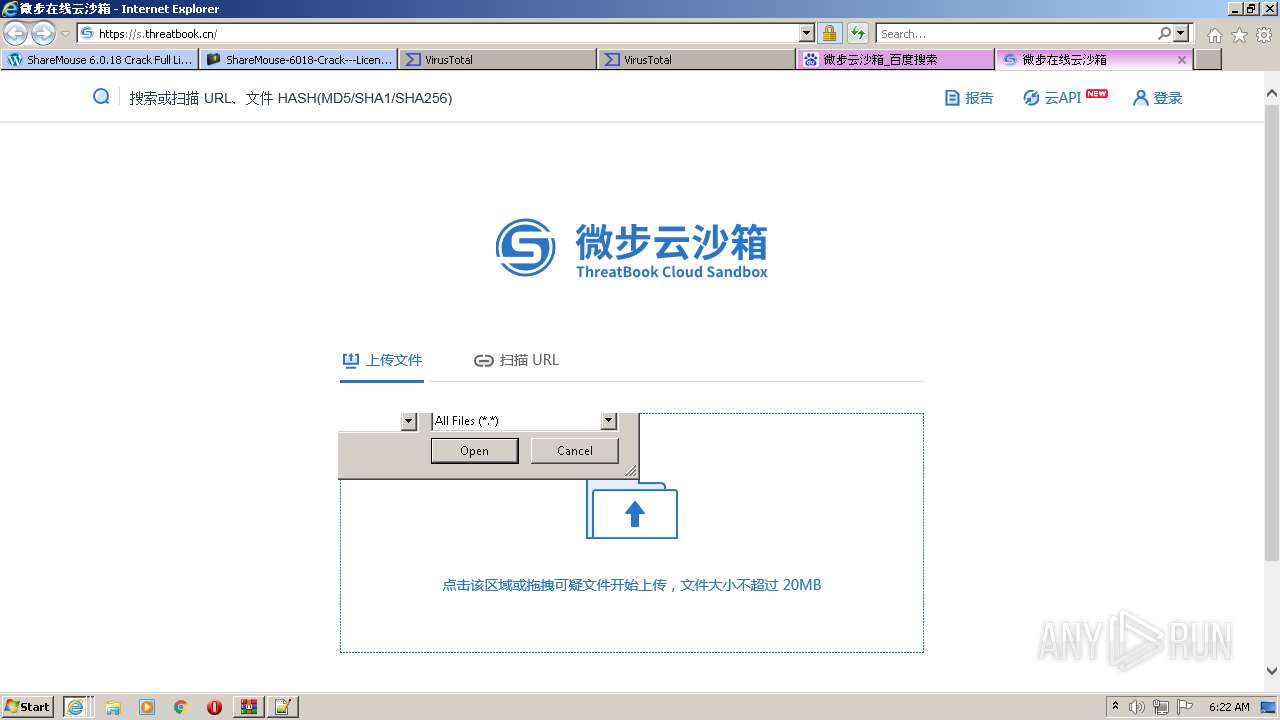
Task: Click the security lock icon in address bar
Action: 829,33
